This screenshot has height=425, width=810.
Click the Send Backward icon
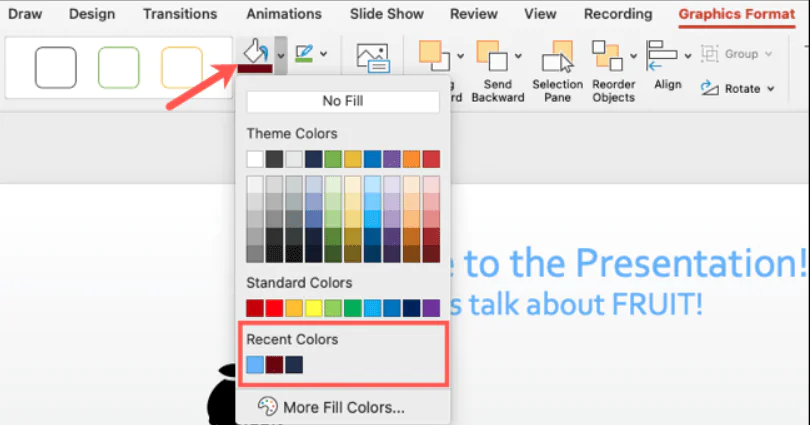click(492, 55)
